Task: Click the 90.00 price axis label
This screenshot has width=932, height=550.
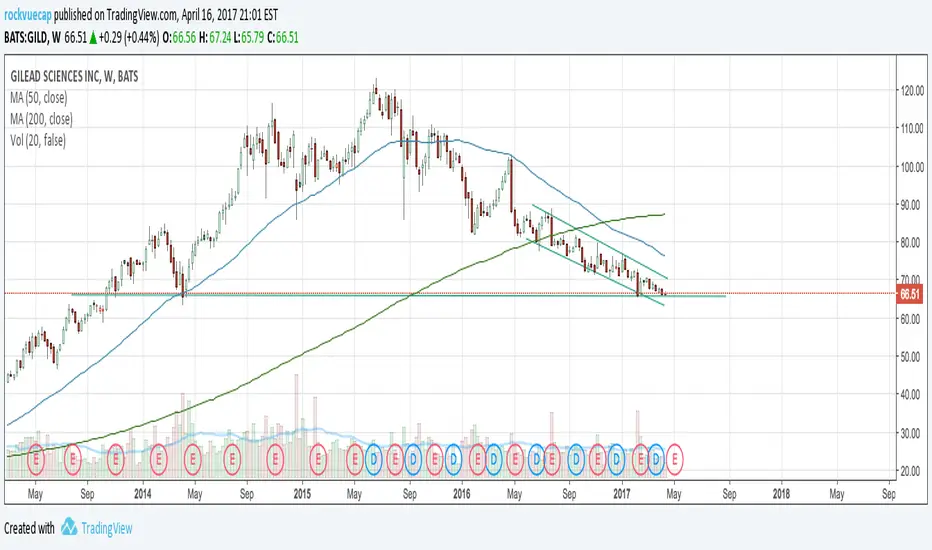Action: (x=912, y=205)
